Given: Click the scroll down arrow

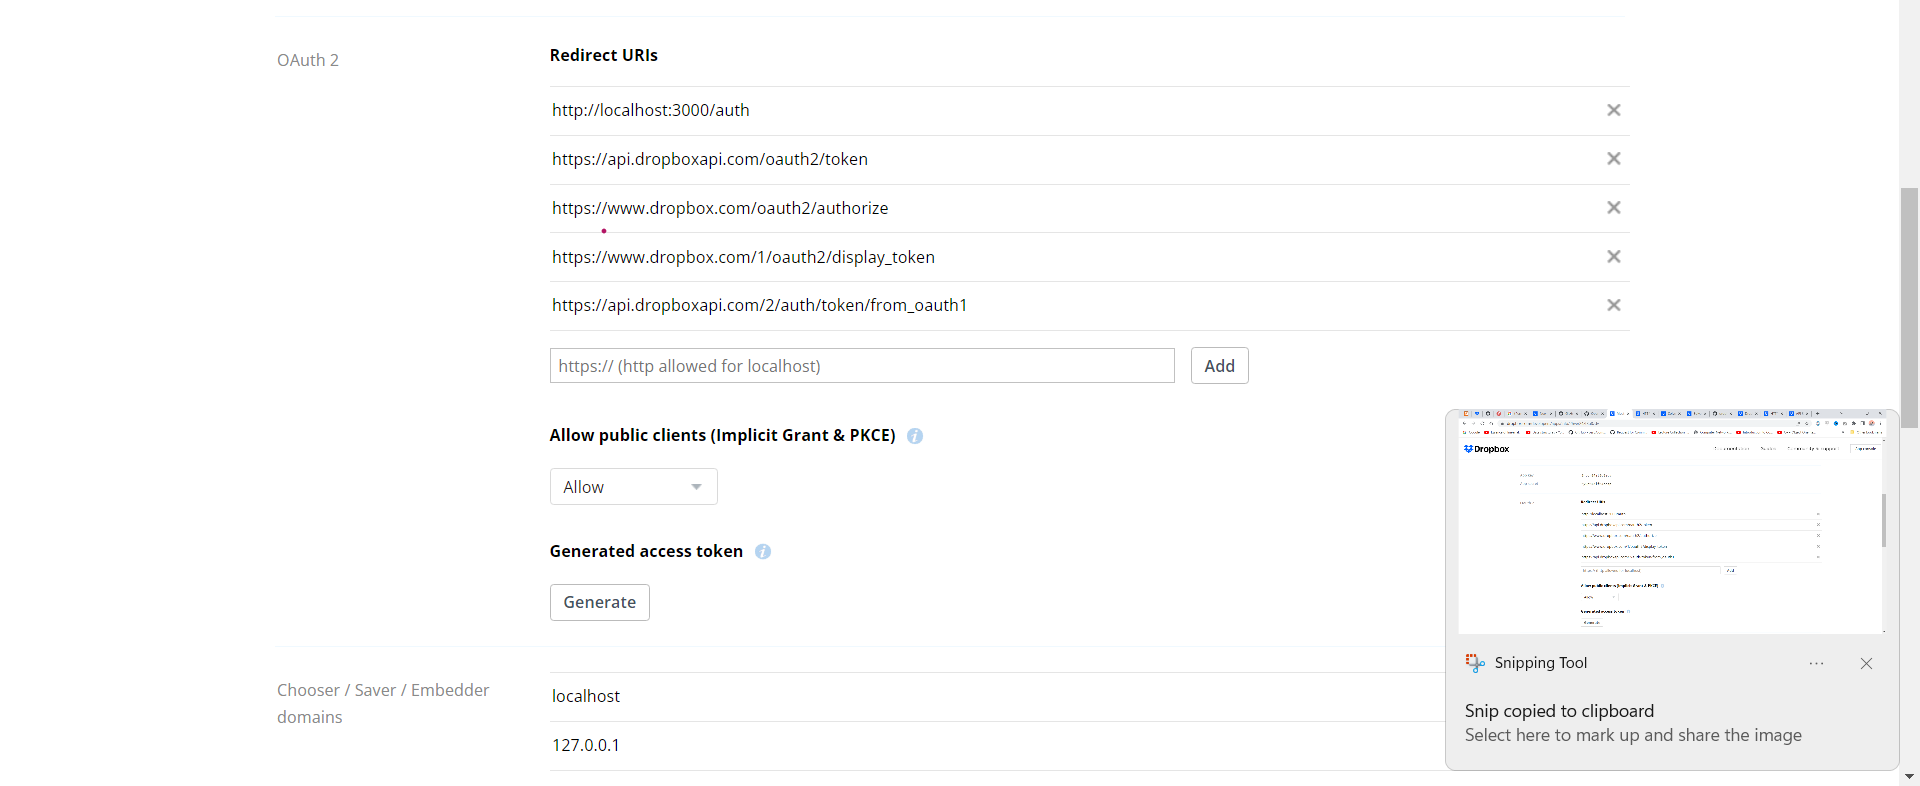Looking at the screenshot, I should click(1909, 776).
